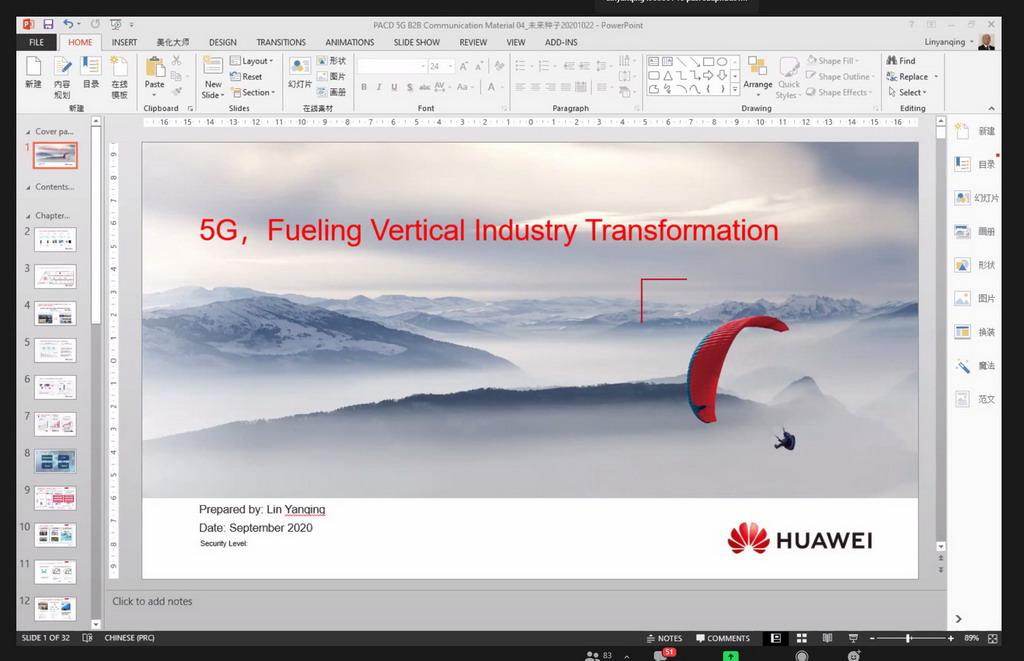Click the Find binoculars icon
Viewport: 1024px width, 661px height.
891,61
